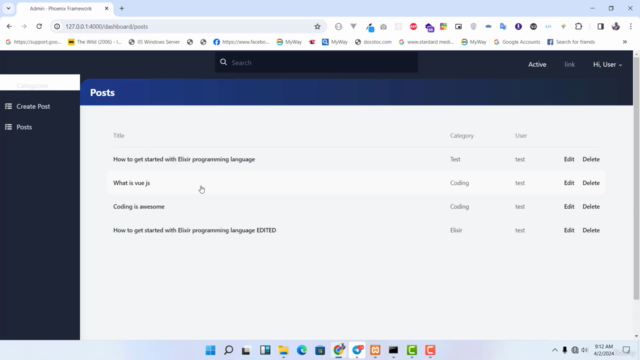Viewport: 640px width, 360px height.
Task: Edit the 'Coding is awesome' post
Action: [569, 207]
